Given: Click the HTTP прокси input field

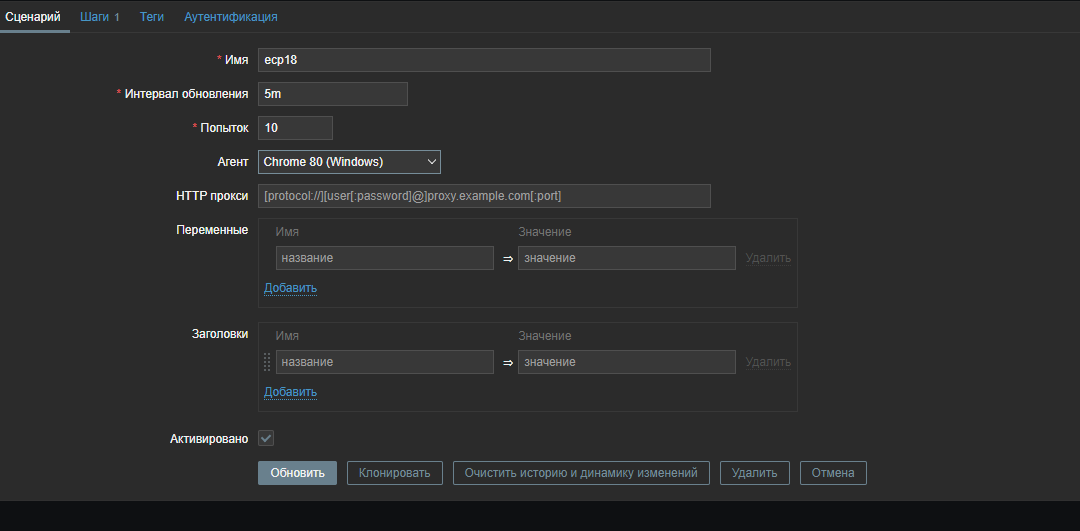Looking at the screenshot, I should pos(484,196).
